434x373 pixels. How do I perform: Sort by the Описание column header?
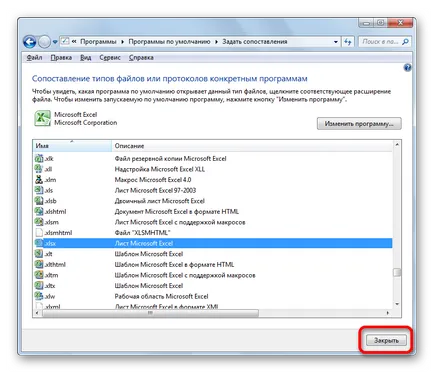tap(252, 146)
